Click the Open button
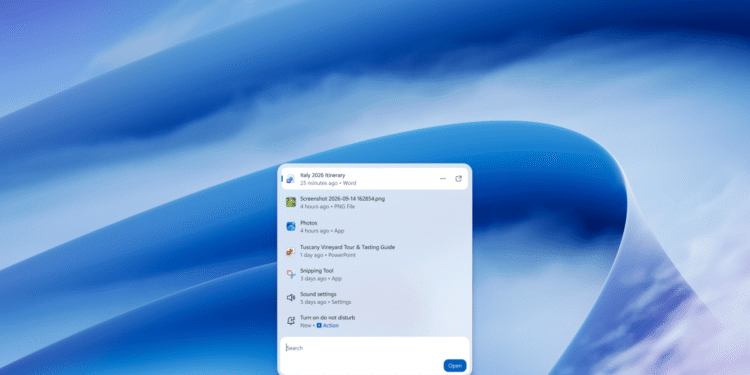This screenshot has height=375, width=750. [455, 365]
